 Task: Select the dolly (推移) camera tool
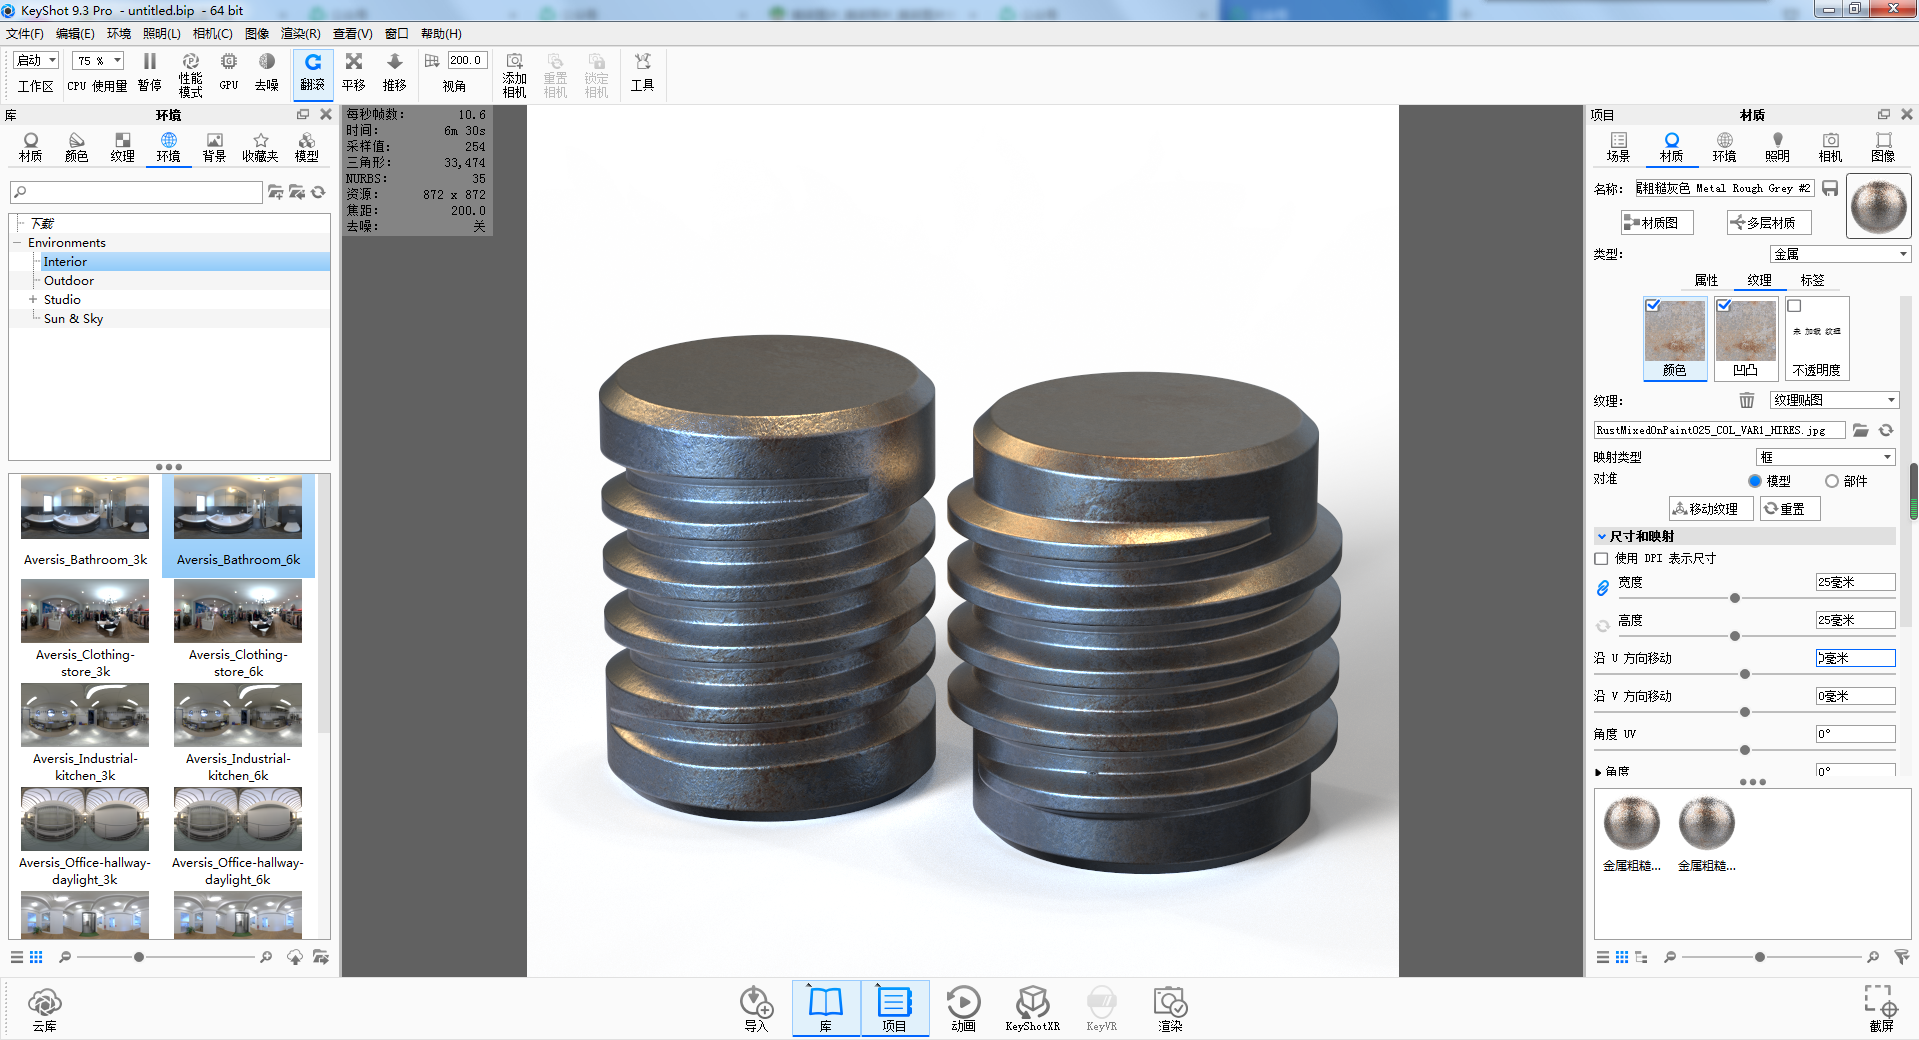coord(395,73)
